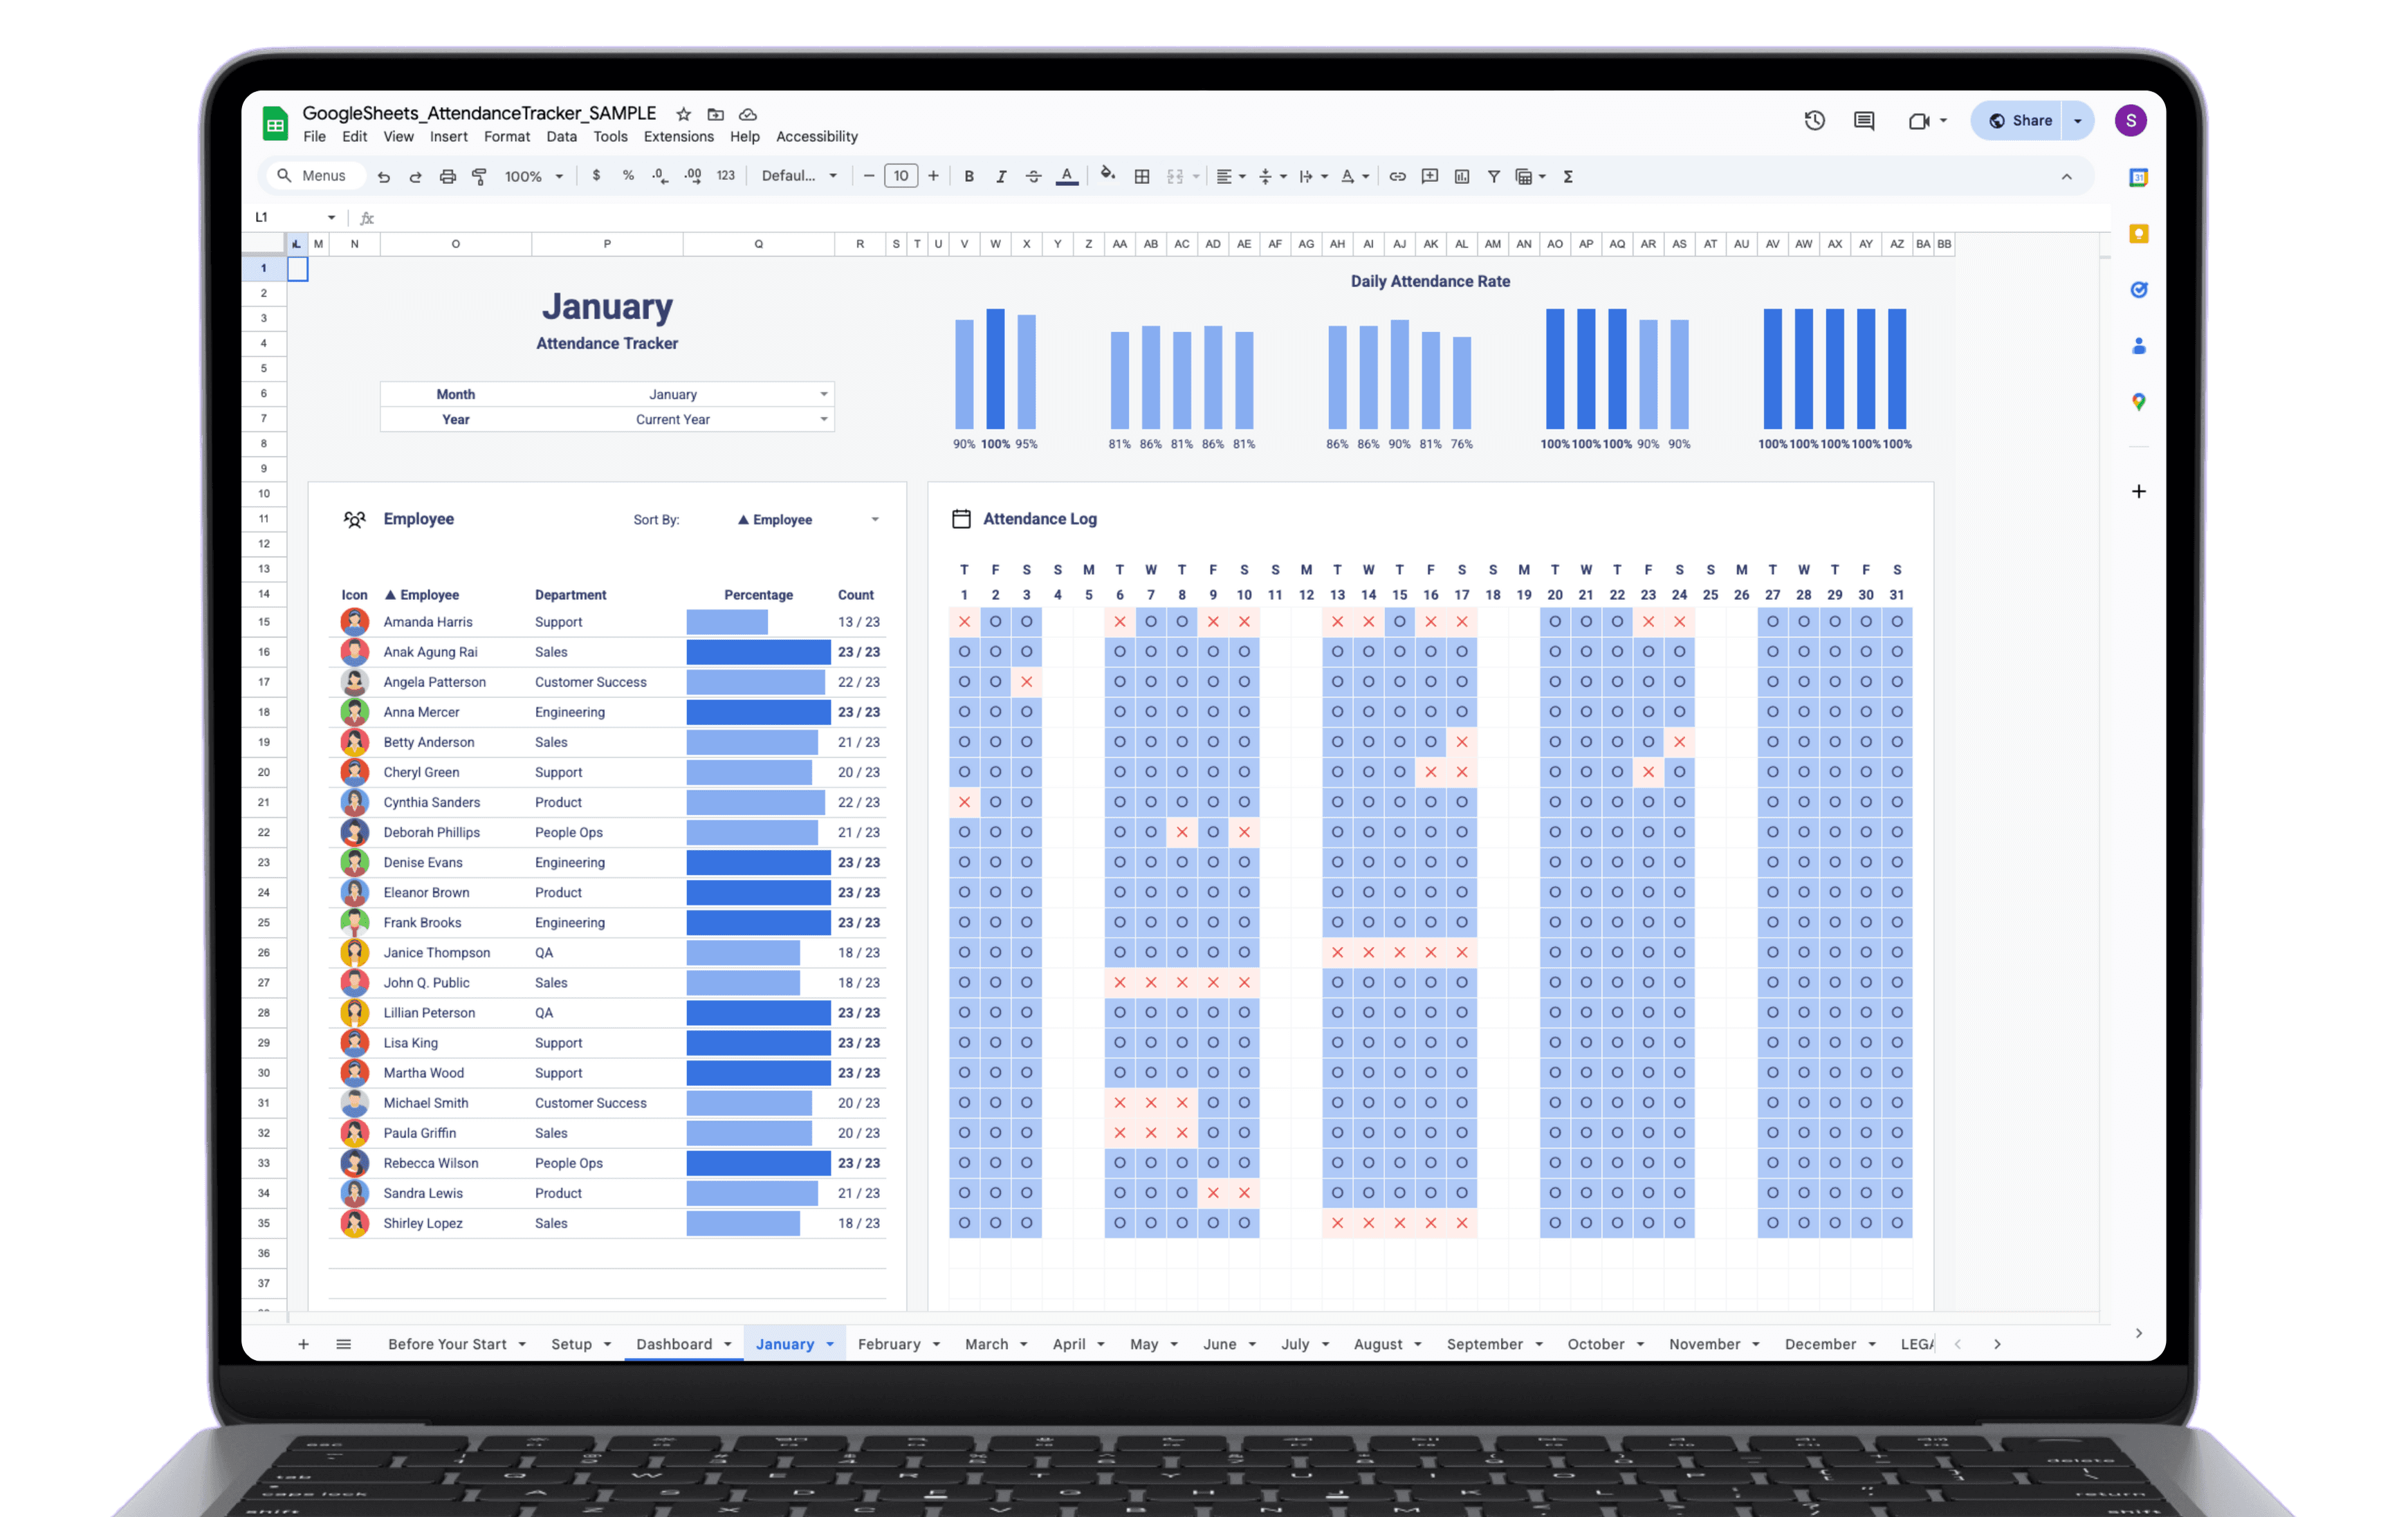2408x1517 pixels.
Task: Open Google Maps in side panel
Action: (x=2139, y=402)
